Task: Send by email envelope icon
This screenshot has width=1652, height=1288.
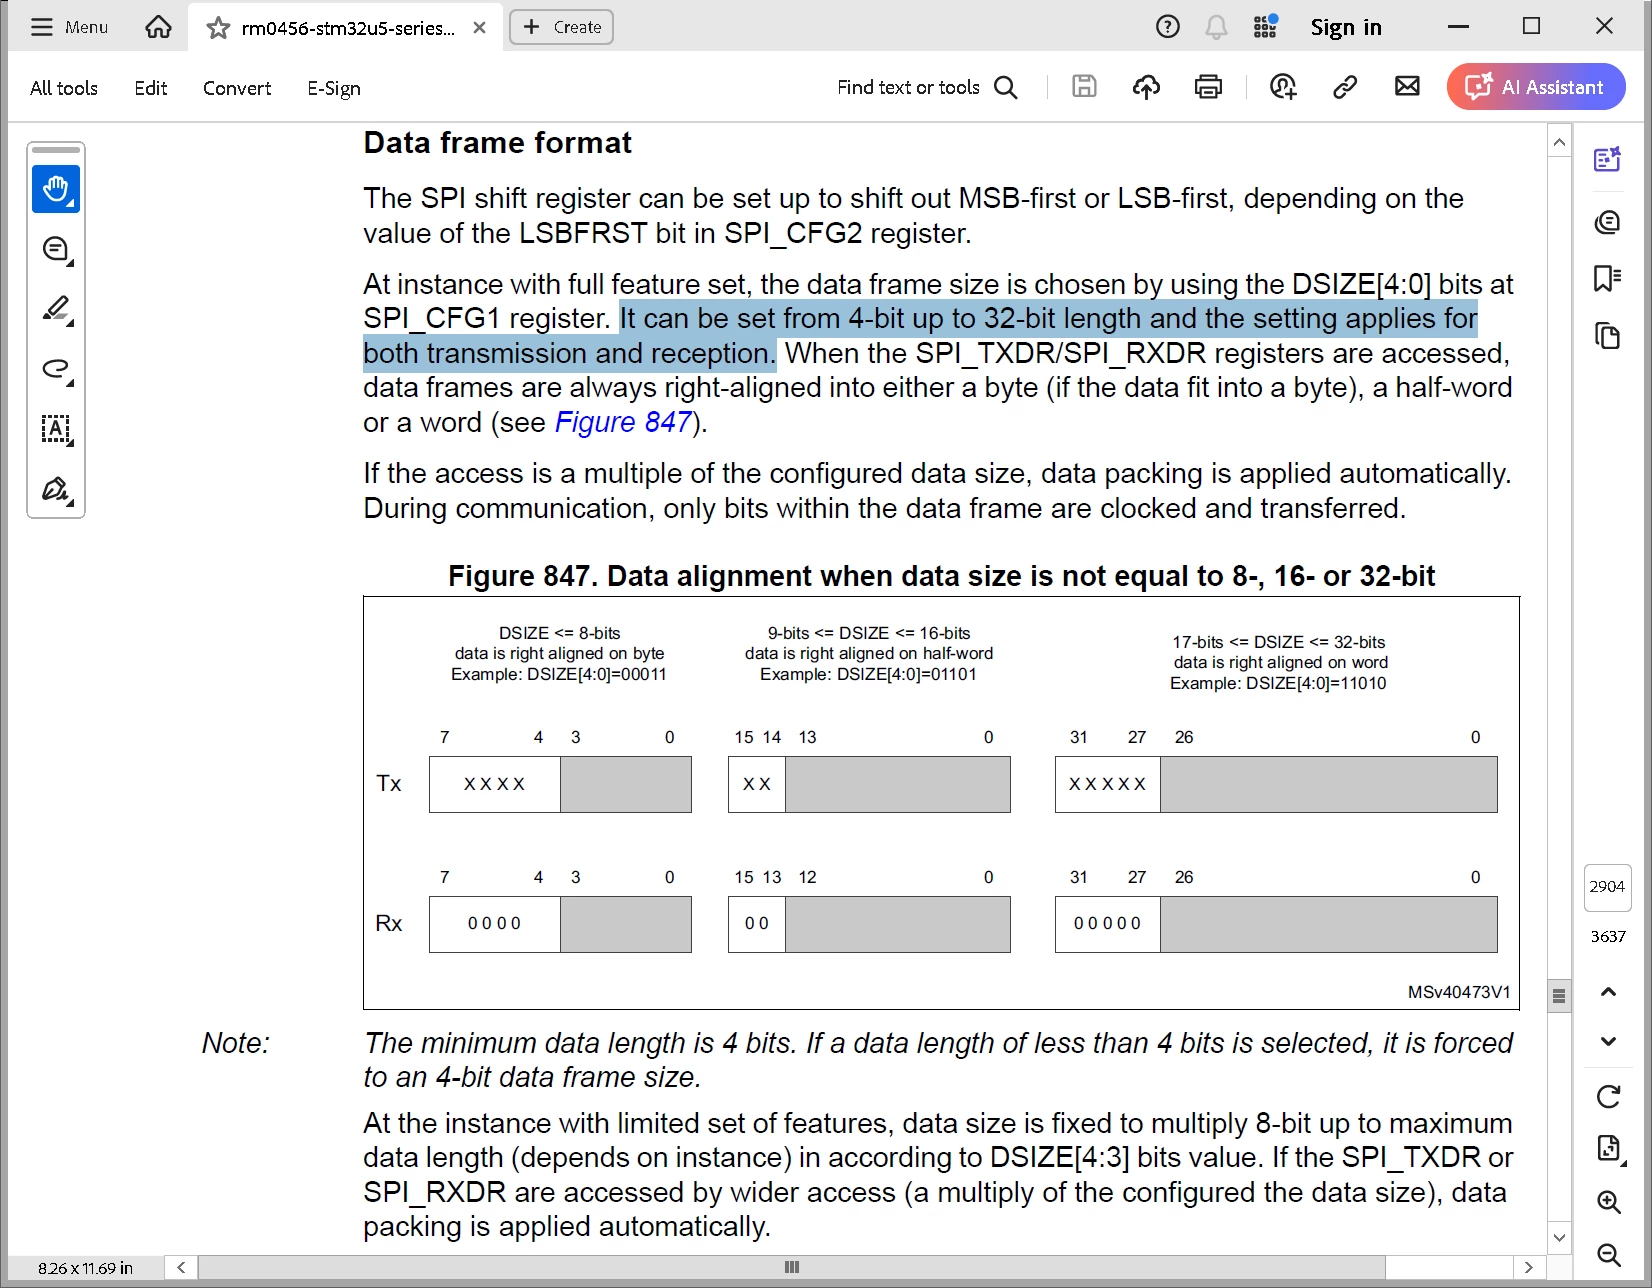Action: 1407,87
